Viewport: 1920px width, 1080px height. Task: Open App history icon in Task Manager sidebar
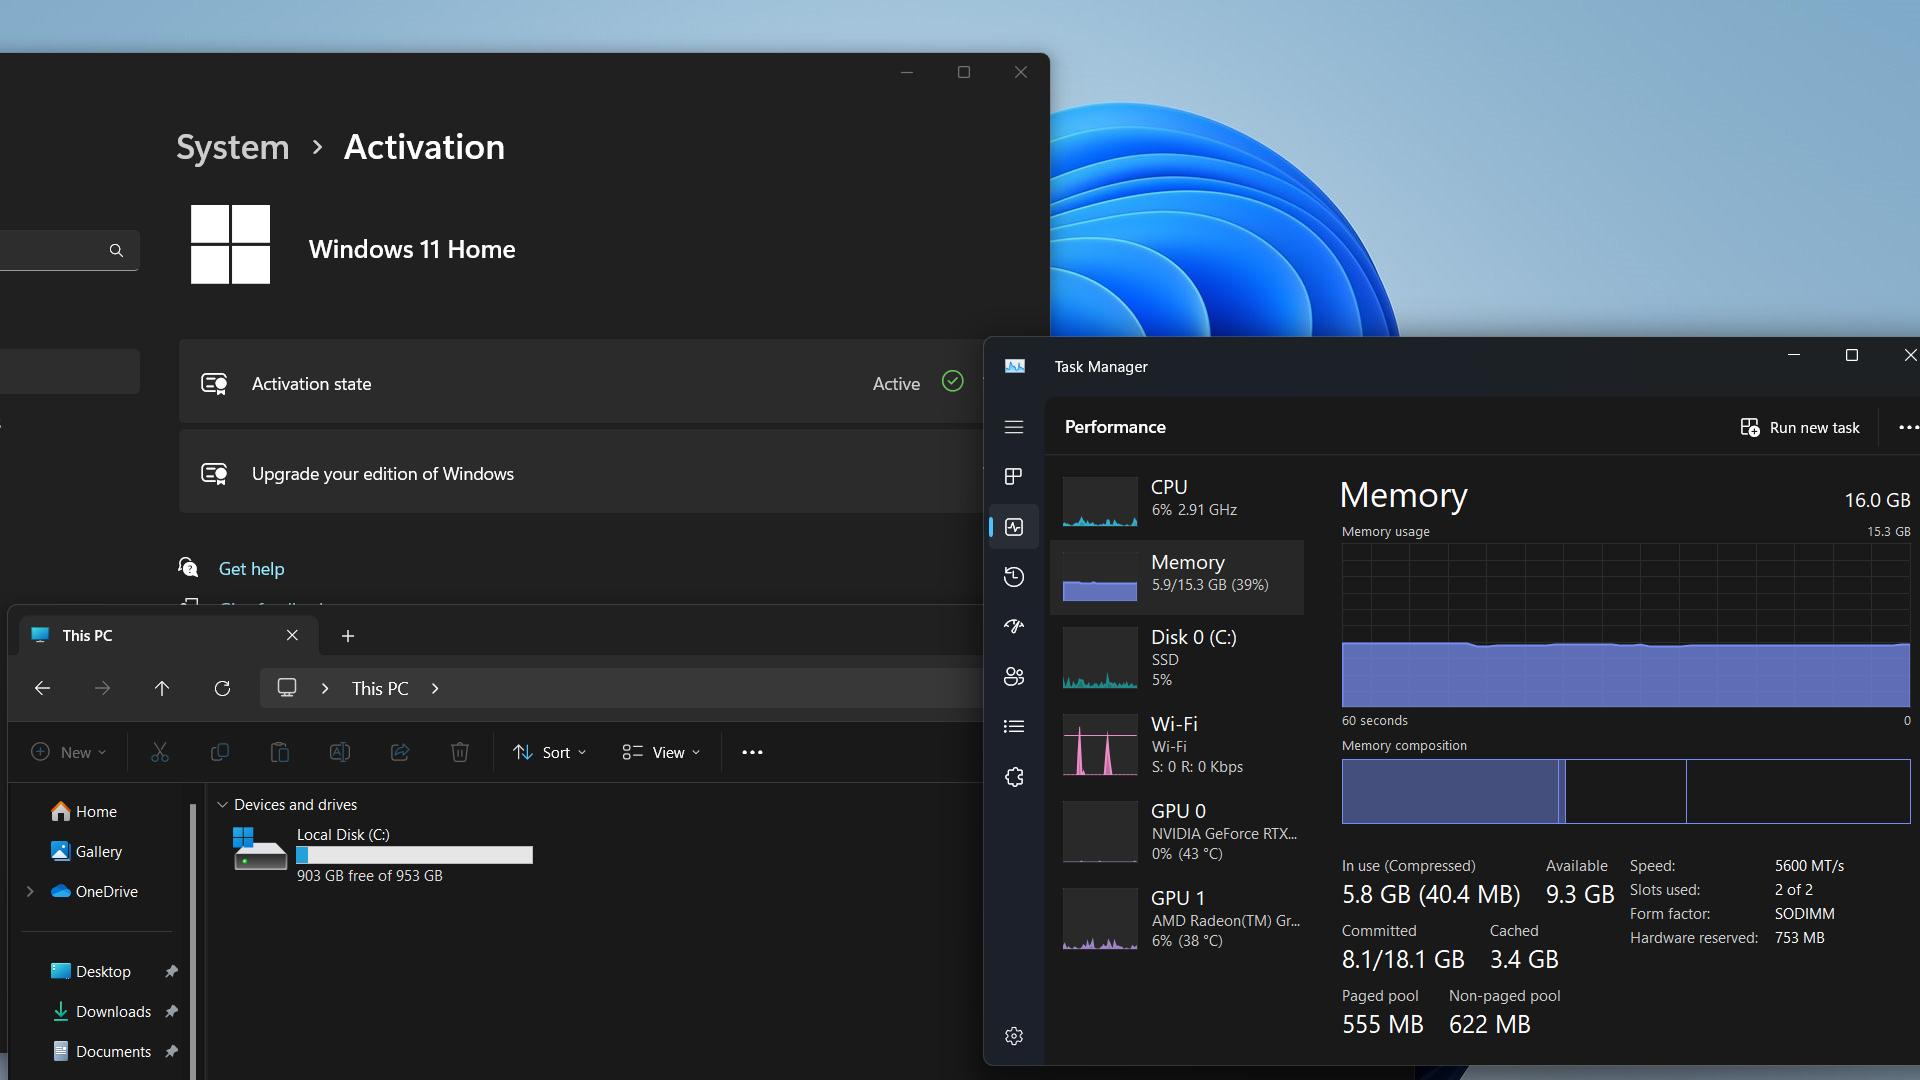tap(1013, 577)
